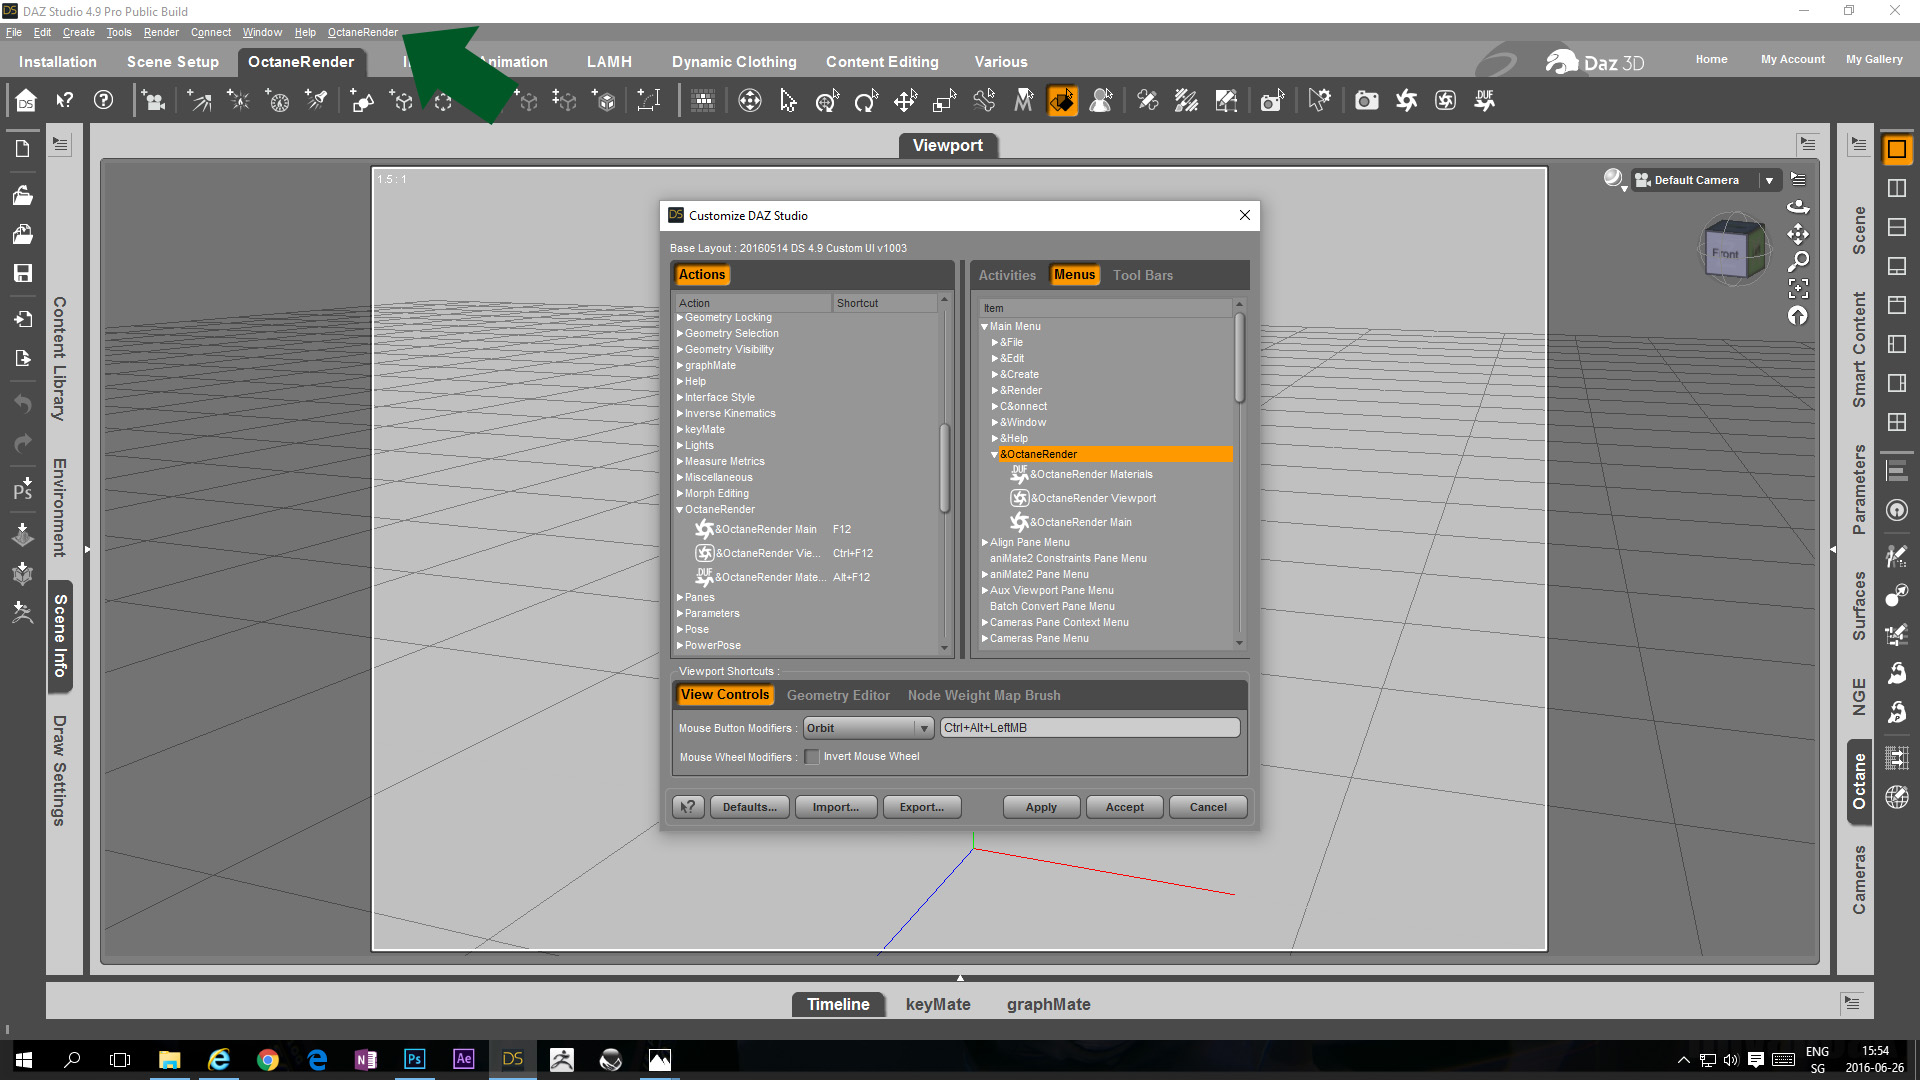Switch to the Activities tab
This screenshot has width=1920, height=1080.
tap(1007, 275)
